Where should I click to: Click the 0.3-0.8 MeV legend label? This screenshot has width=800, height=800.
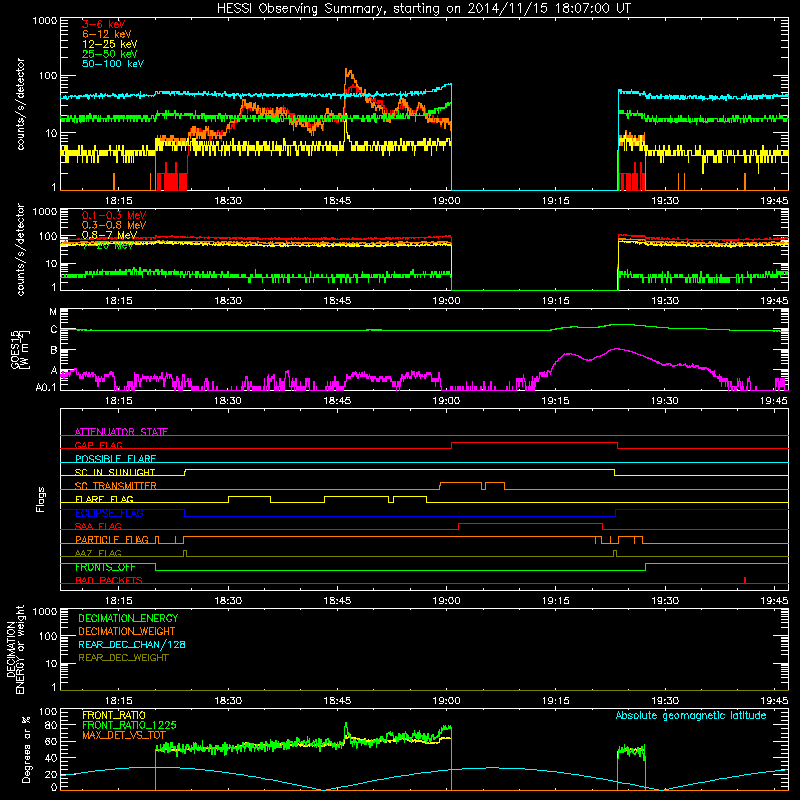tap(114, 225)
